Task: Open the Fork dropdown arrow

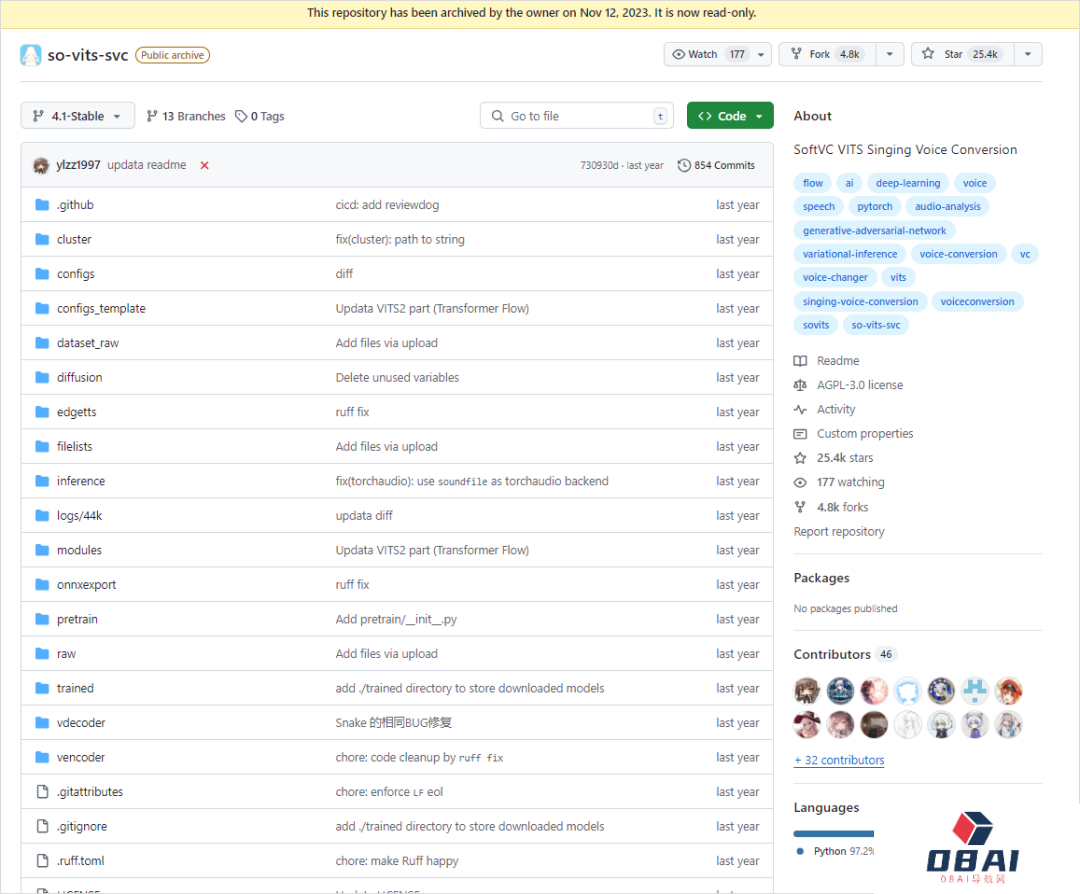Action: click(888, 54)
